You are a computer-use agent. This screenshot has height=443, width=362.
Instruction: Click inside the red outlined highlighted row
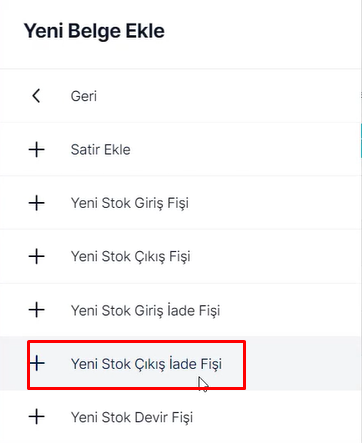[137, 364]
